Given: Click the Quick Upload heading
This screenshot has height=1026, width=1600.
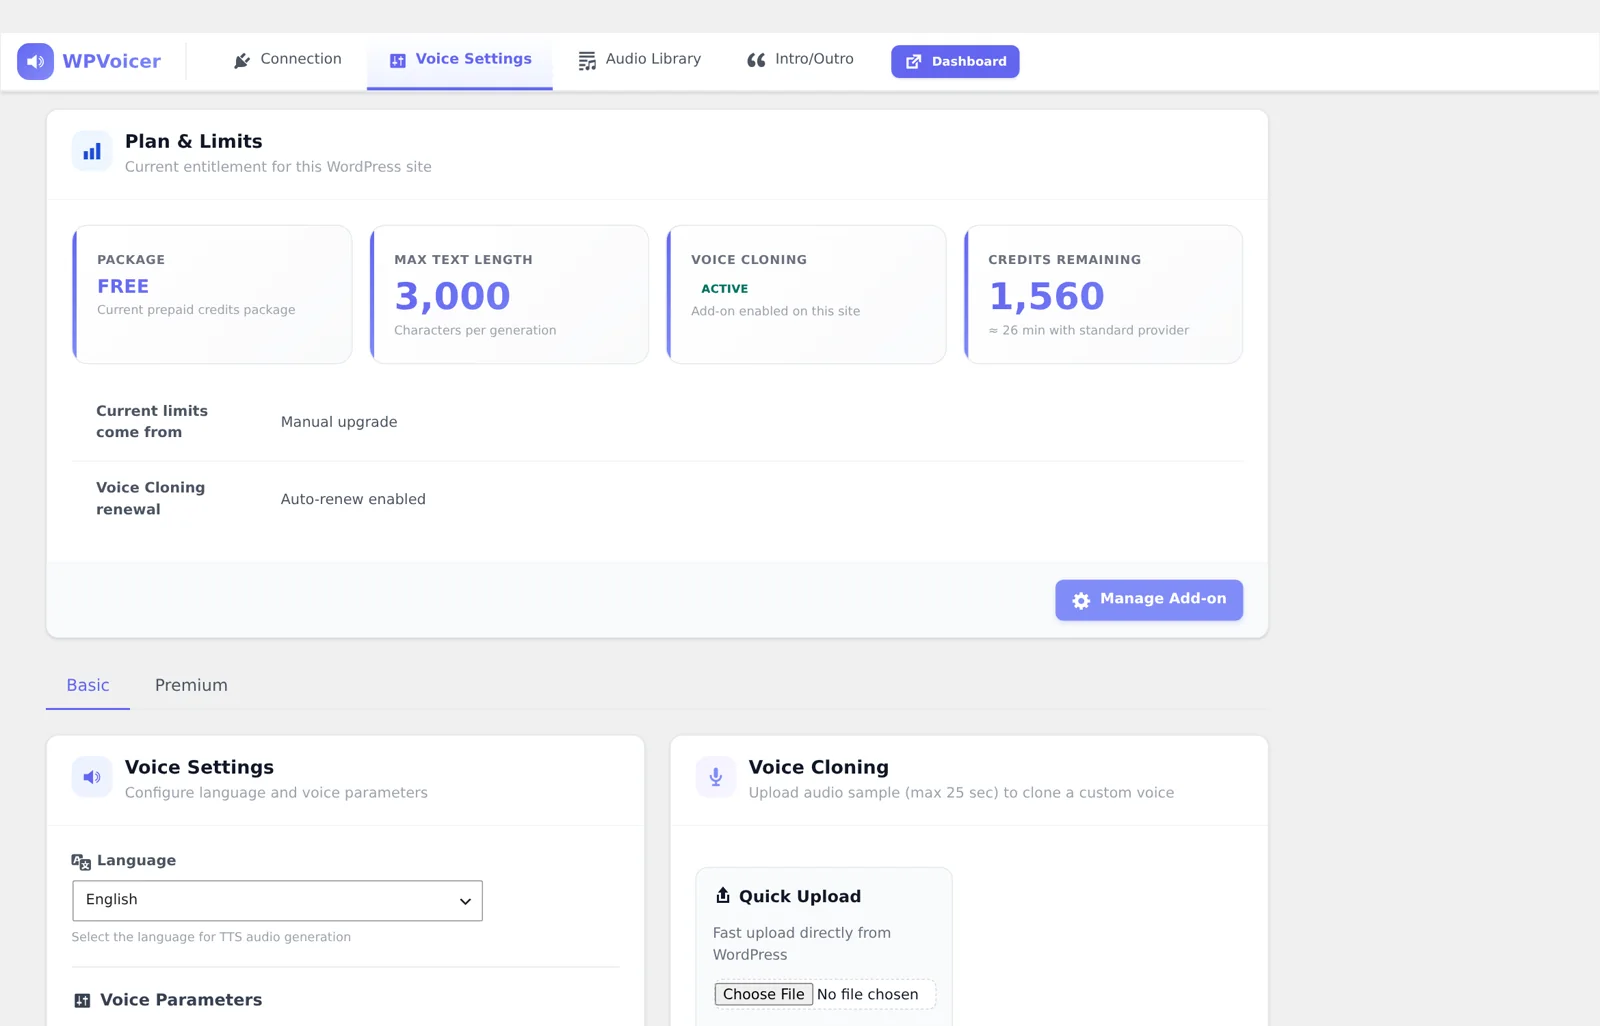Looking at the screenshot, I should tap(799, 897).
